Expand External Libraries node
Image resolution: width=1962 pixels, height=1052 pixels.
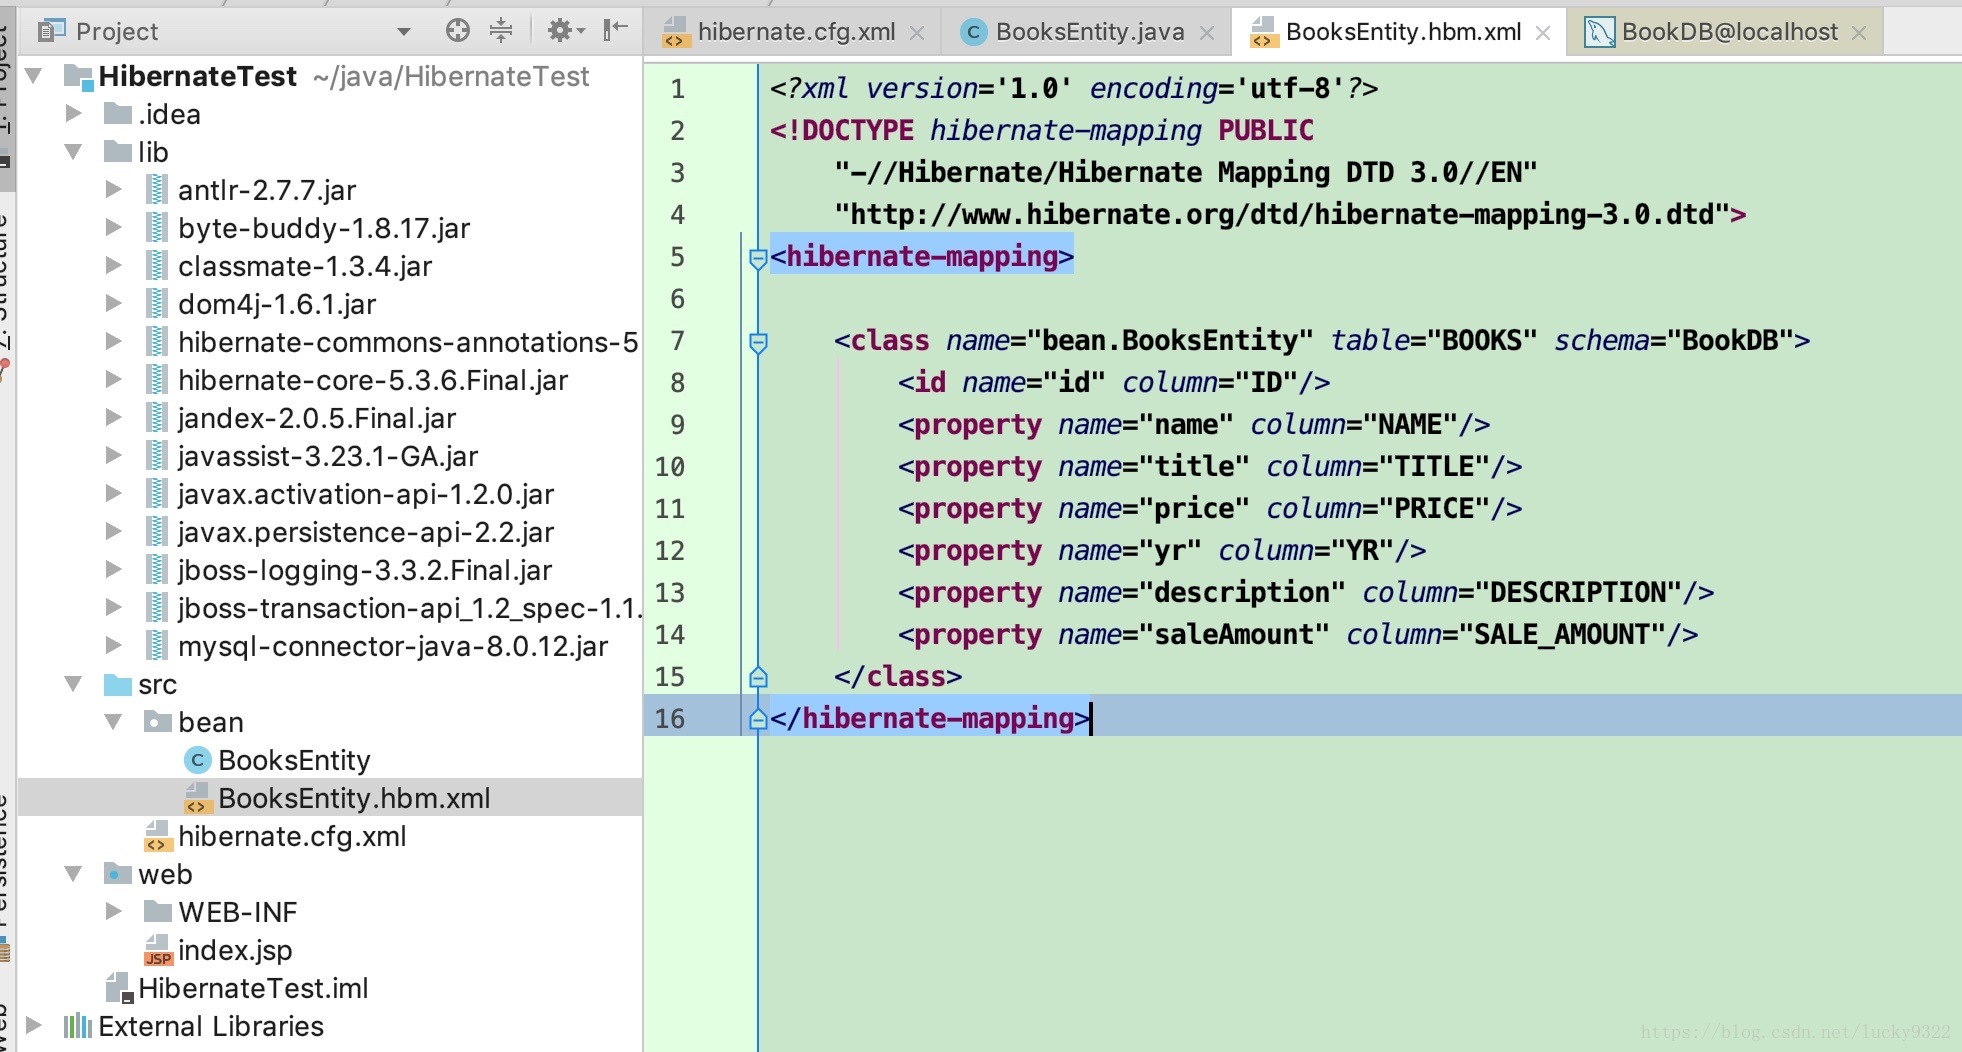point(34,1025)
